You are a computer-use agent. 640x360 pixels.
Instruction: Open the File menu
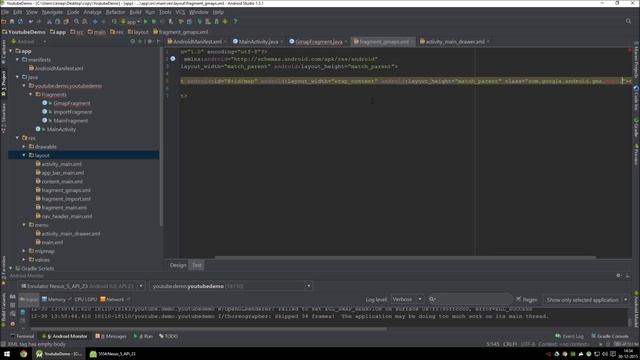5,12
